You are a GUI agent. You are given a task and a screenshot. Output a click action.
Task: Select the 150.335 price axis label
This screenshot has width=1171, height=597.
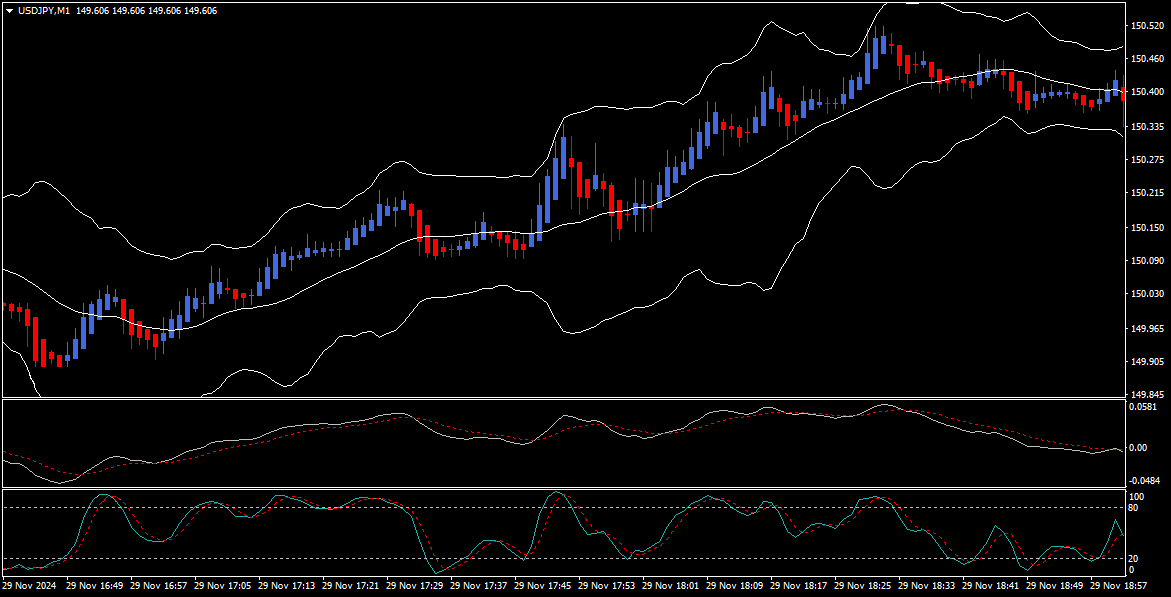[x=1148, y=127]
